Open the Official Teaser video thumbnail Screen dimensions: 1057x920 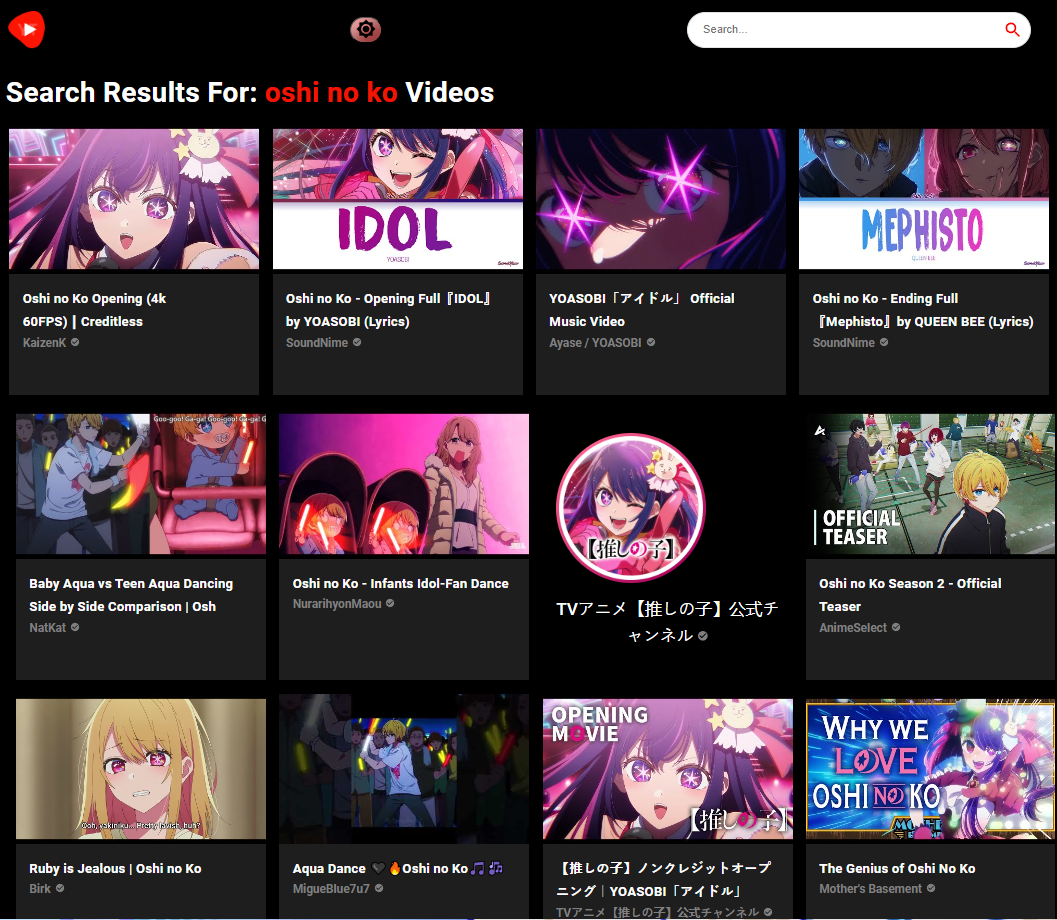(x=930, y=484)
